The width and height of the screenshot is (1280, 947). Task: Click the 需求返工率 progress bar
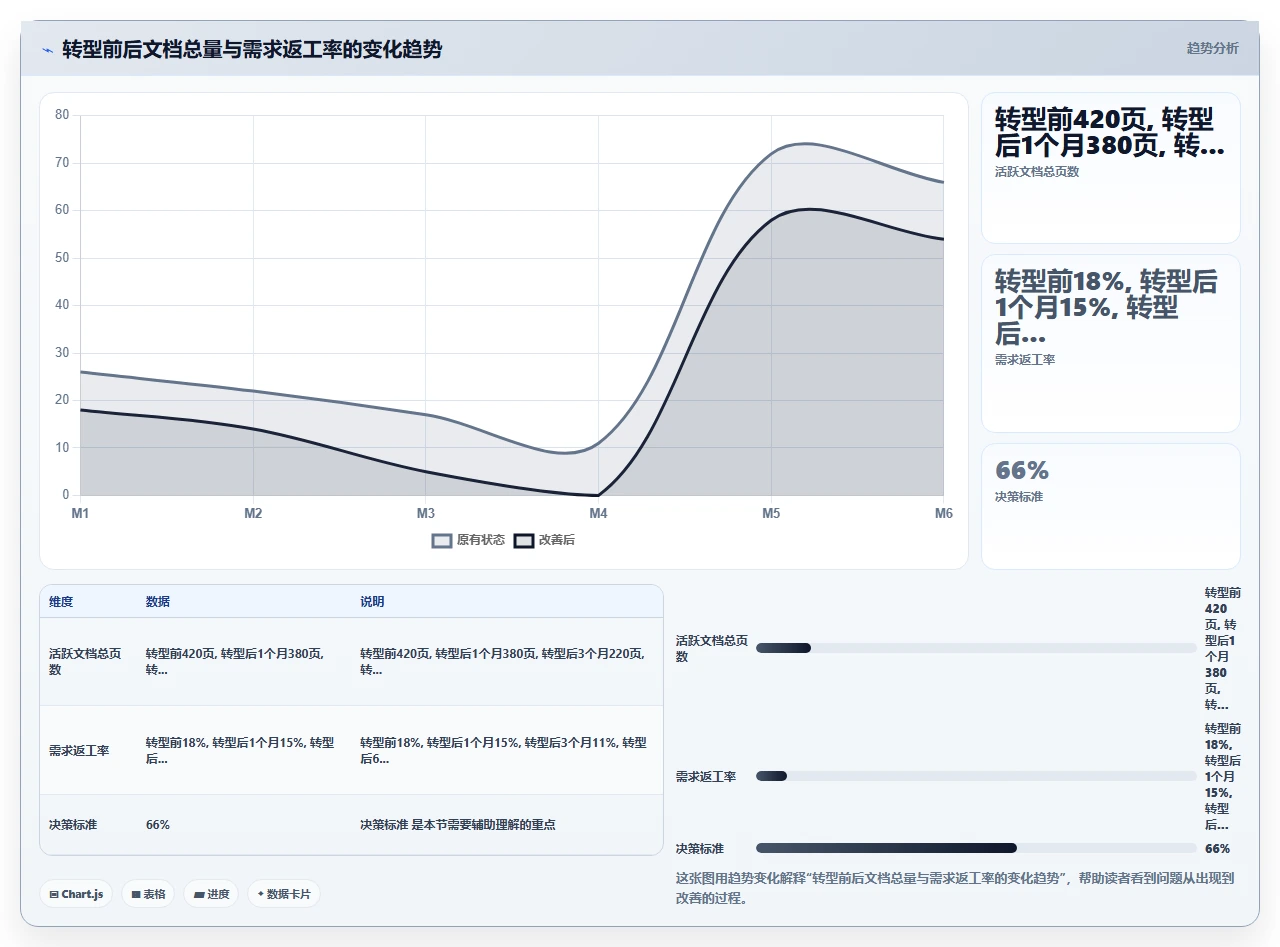coord(976,776)
